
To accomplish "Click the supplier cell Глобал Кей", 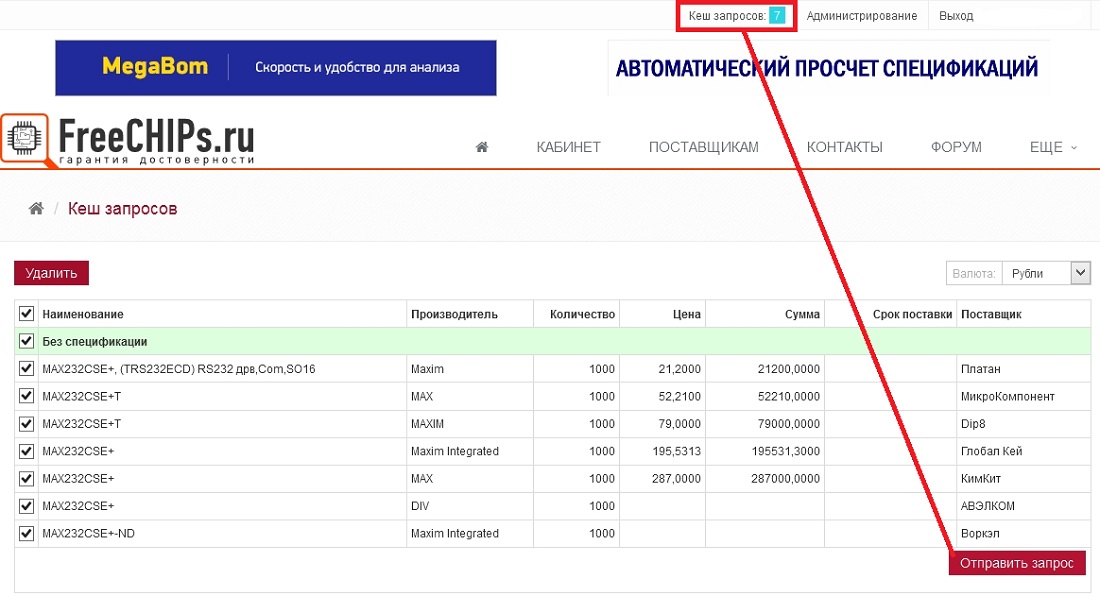I will point(991,451).
